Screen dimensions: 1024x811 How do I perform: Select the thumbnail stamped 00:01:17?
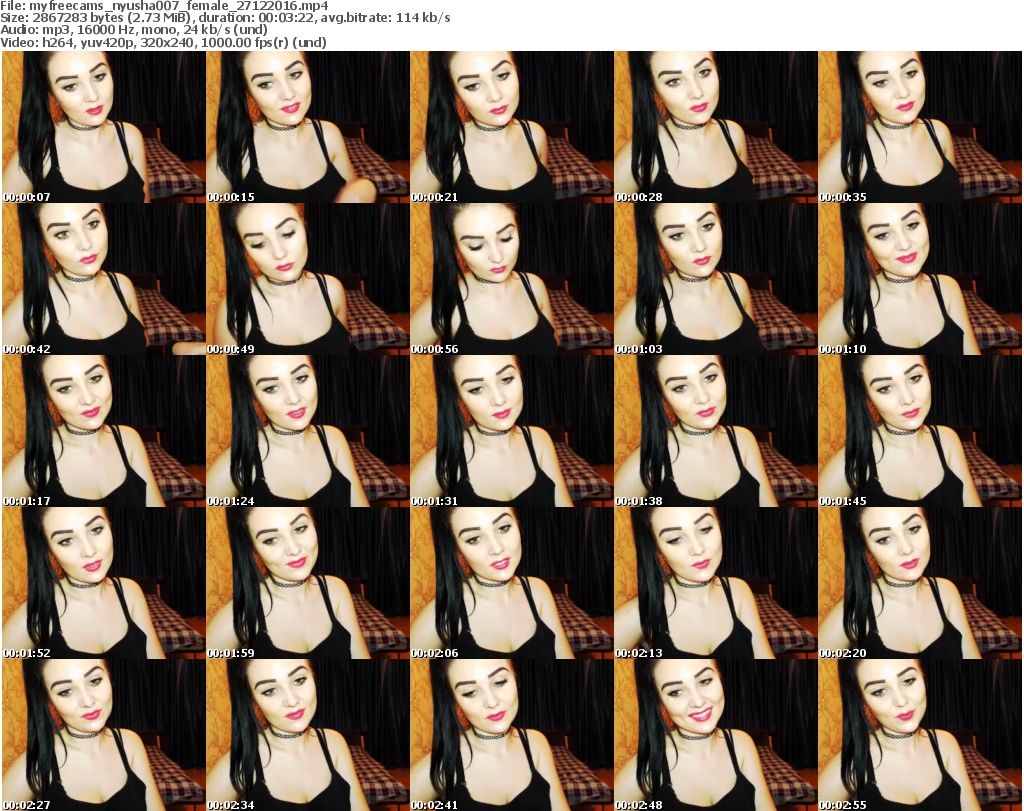coord(104,431)
